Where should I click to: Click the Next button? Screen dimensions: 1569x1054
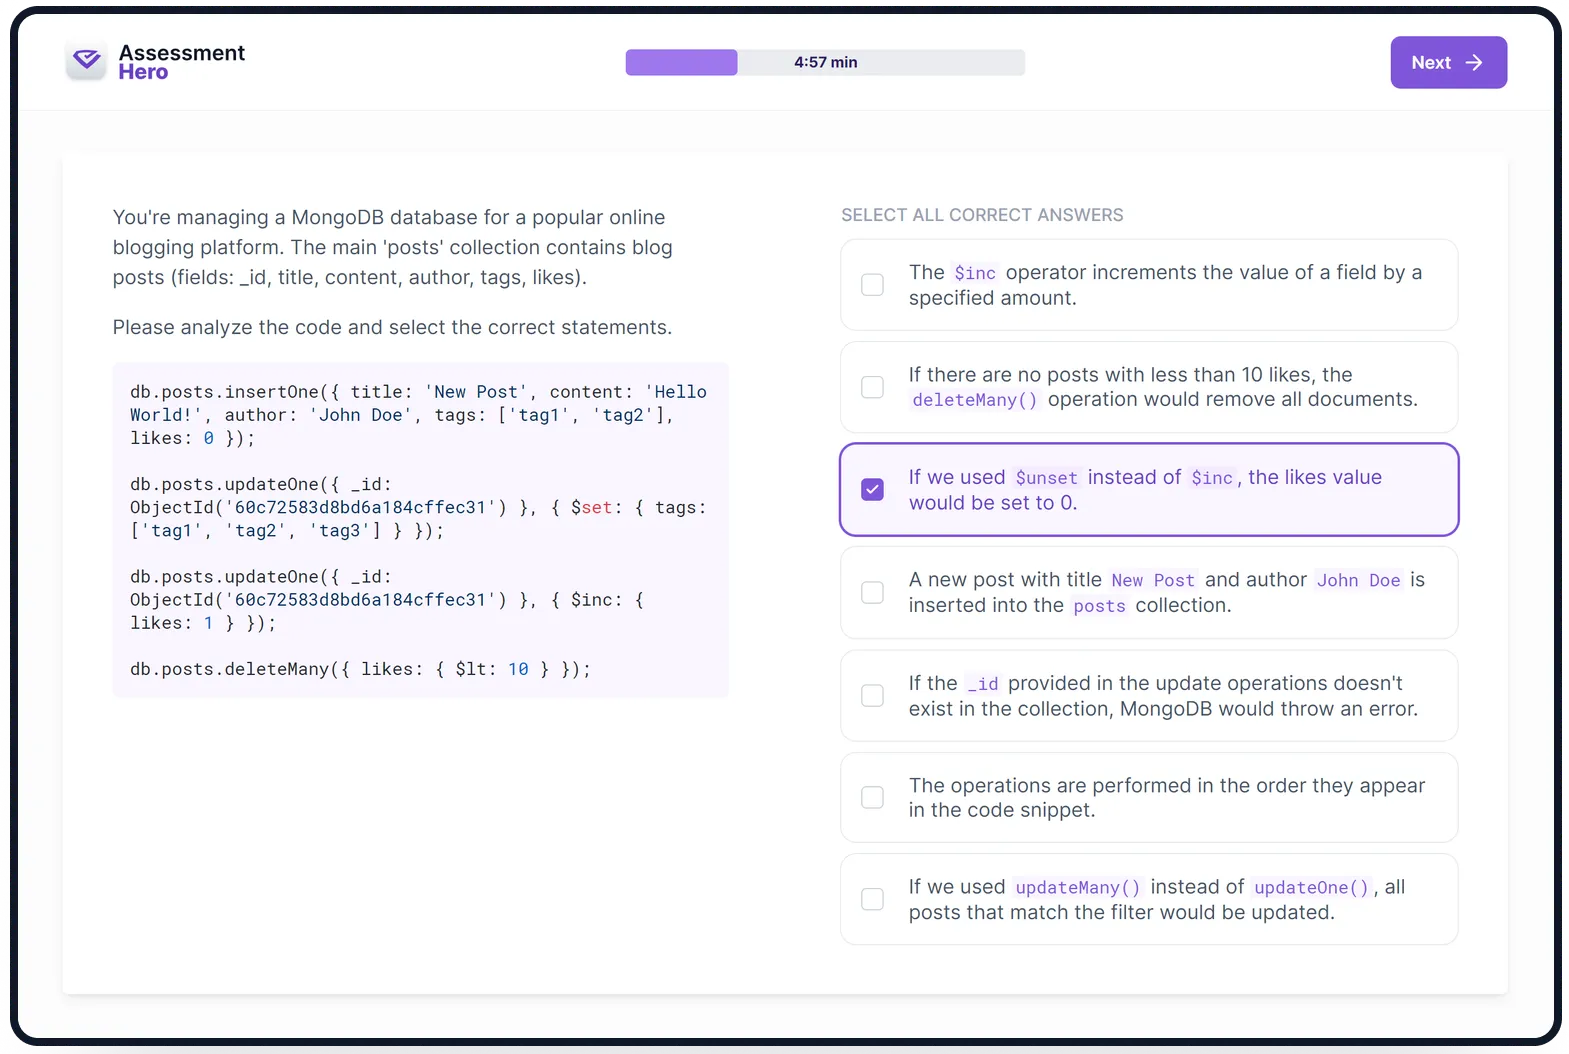coord(1448,62)
